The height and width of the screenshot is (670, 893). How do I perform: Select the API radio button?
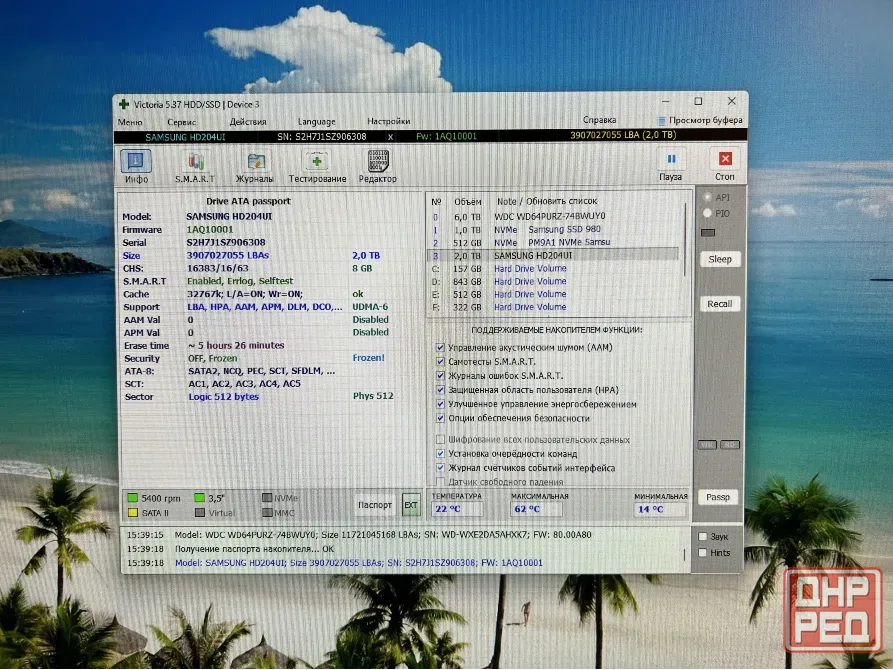(707, 197)
